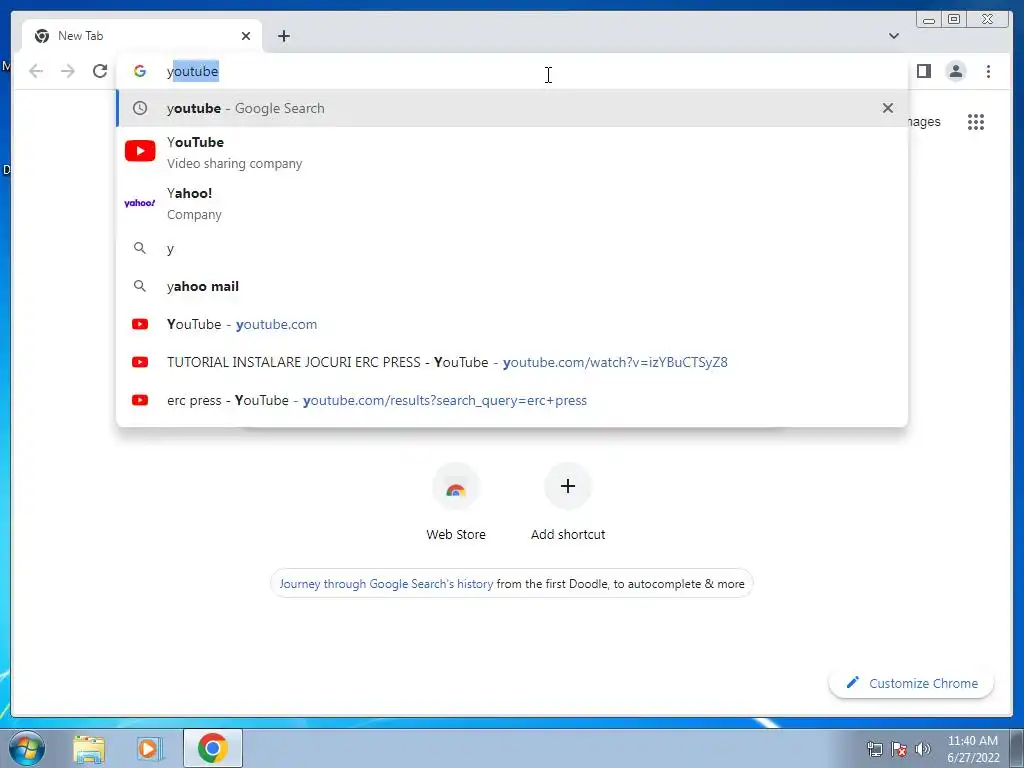Open the volume speaker tray icon

pos(923,749)
